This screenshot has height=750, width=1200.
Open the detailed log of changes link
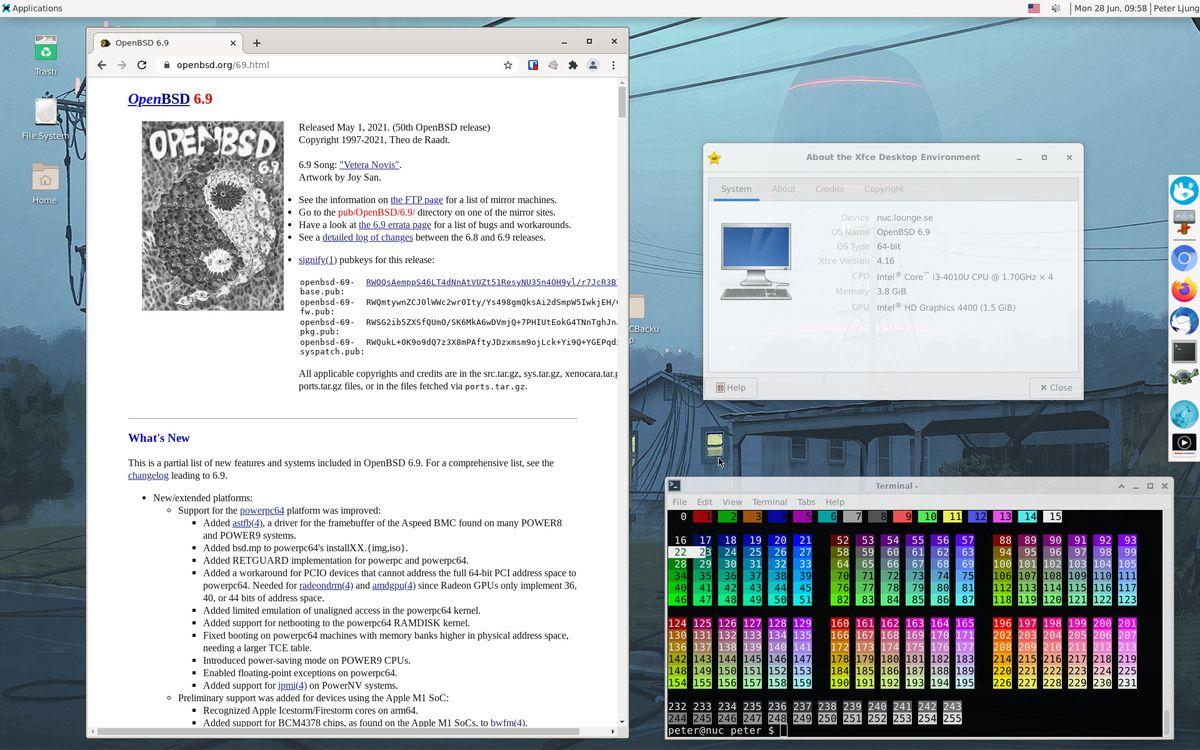tap(367, 237)
